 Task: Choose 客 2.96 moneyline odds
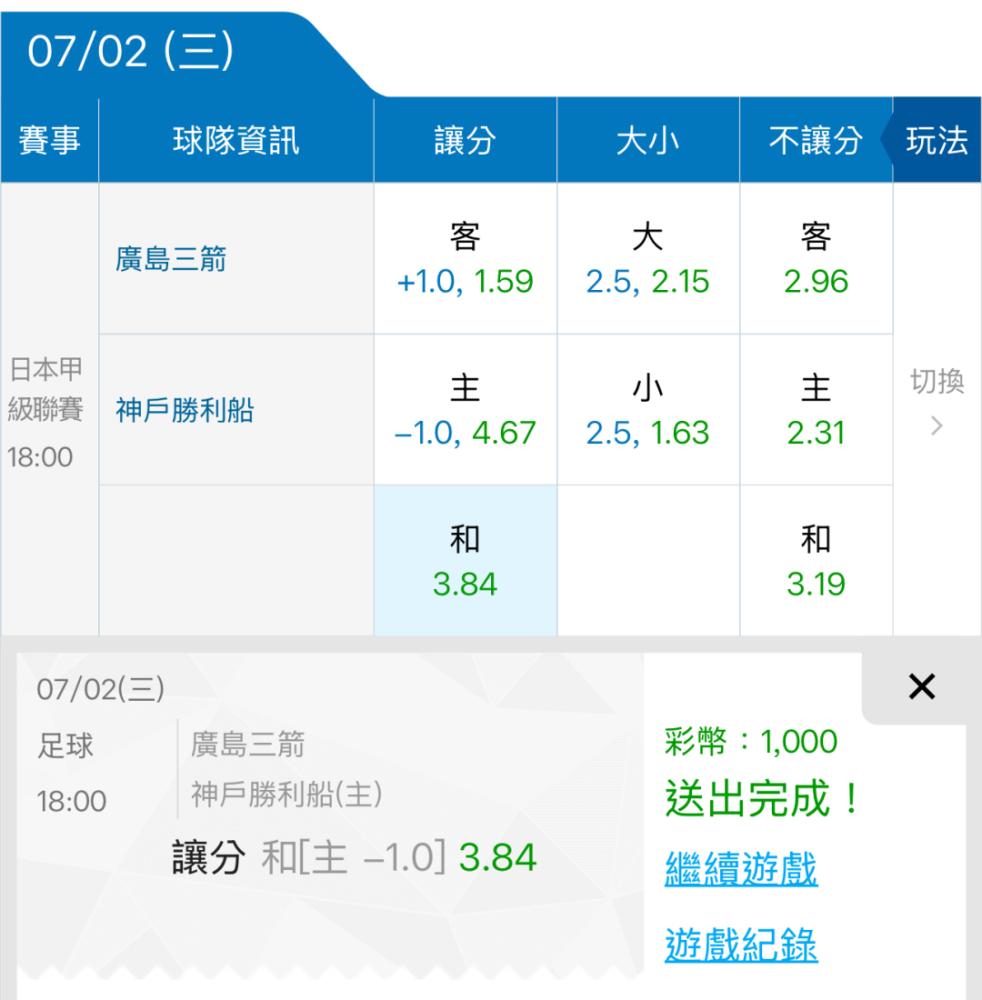(816, 258)
